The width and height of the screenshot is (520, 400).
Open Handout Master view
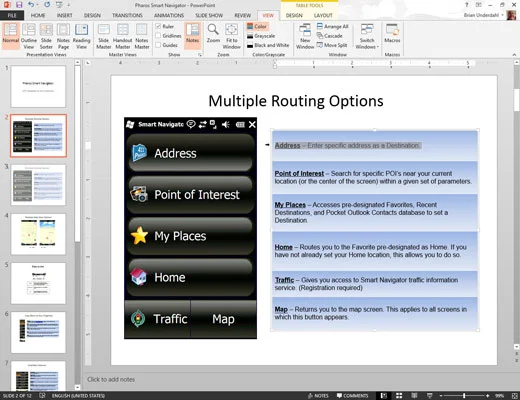coord(123,37)
